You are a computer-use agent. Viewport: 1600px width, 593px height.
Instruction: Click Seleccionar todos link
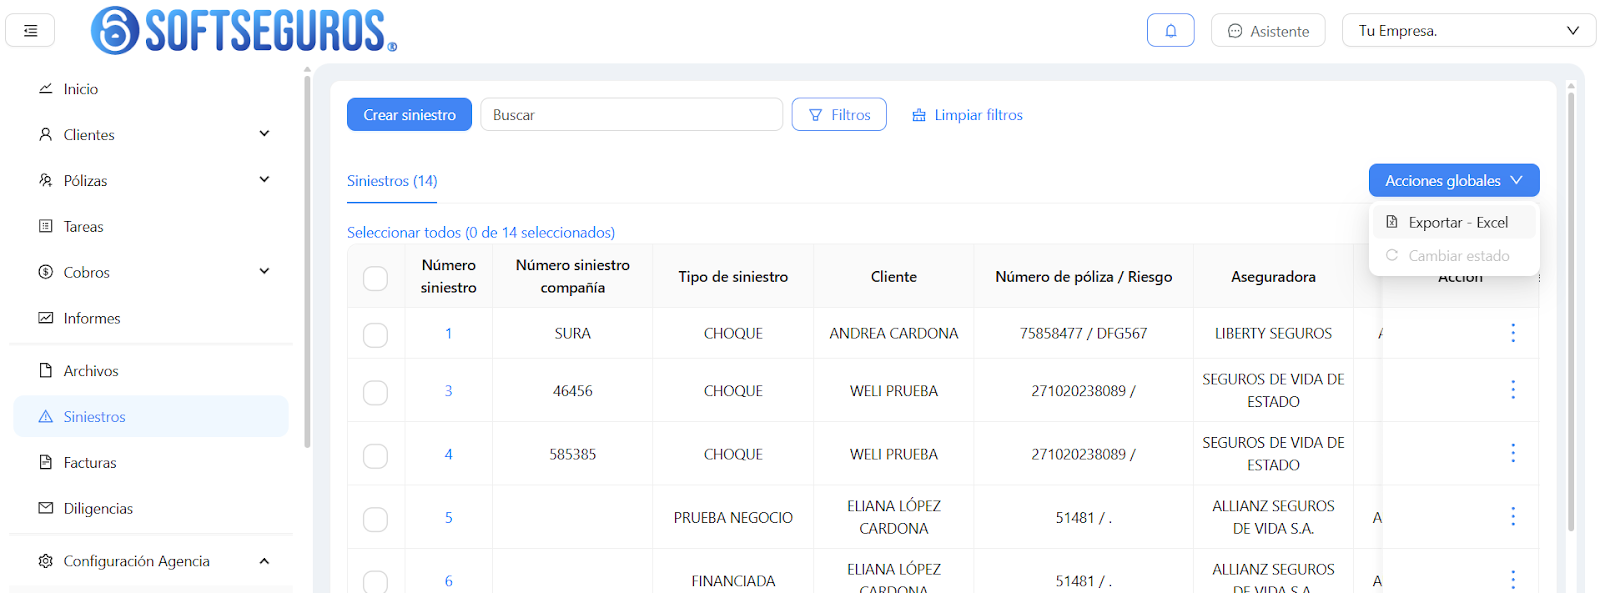481,232
